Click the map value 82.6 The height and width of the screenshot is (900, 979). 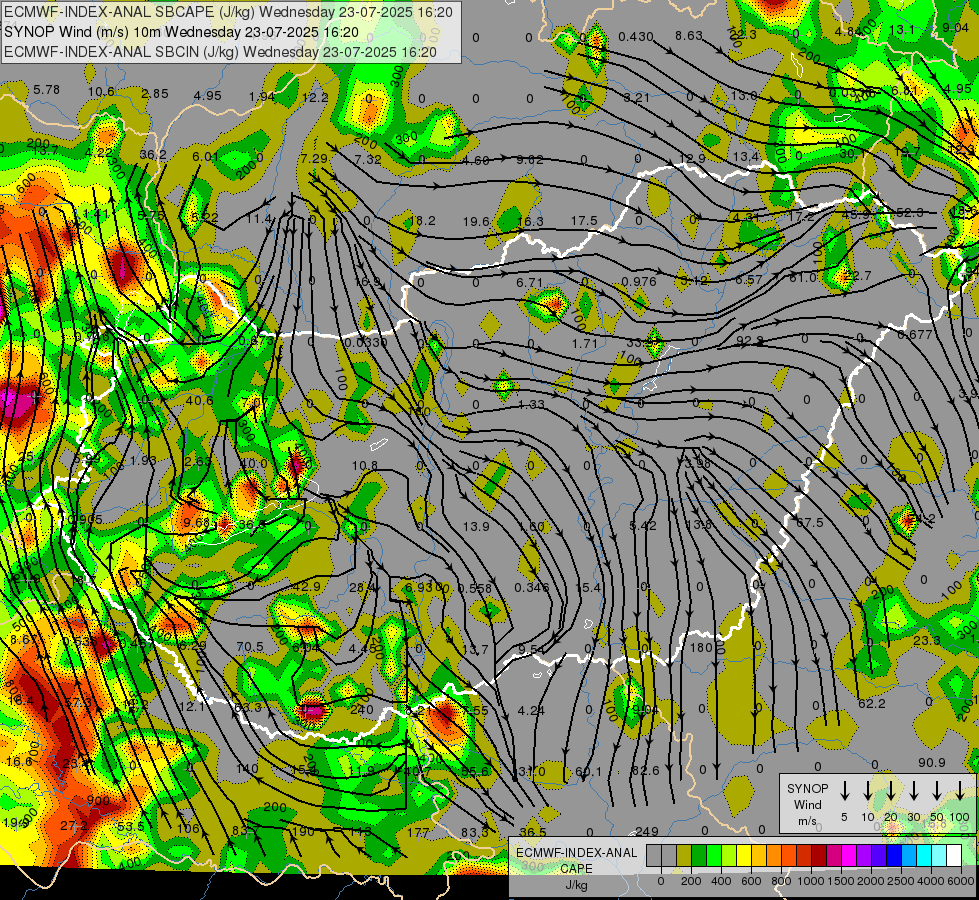[645, 771]
